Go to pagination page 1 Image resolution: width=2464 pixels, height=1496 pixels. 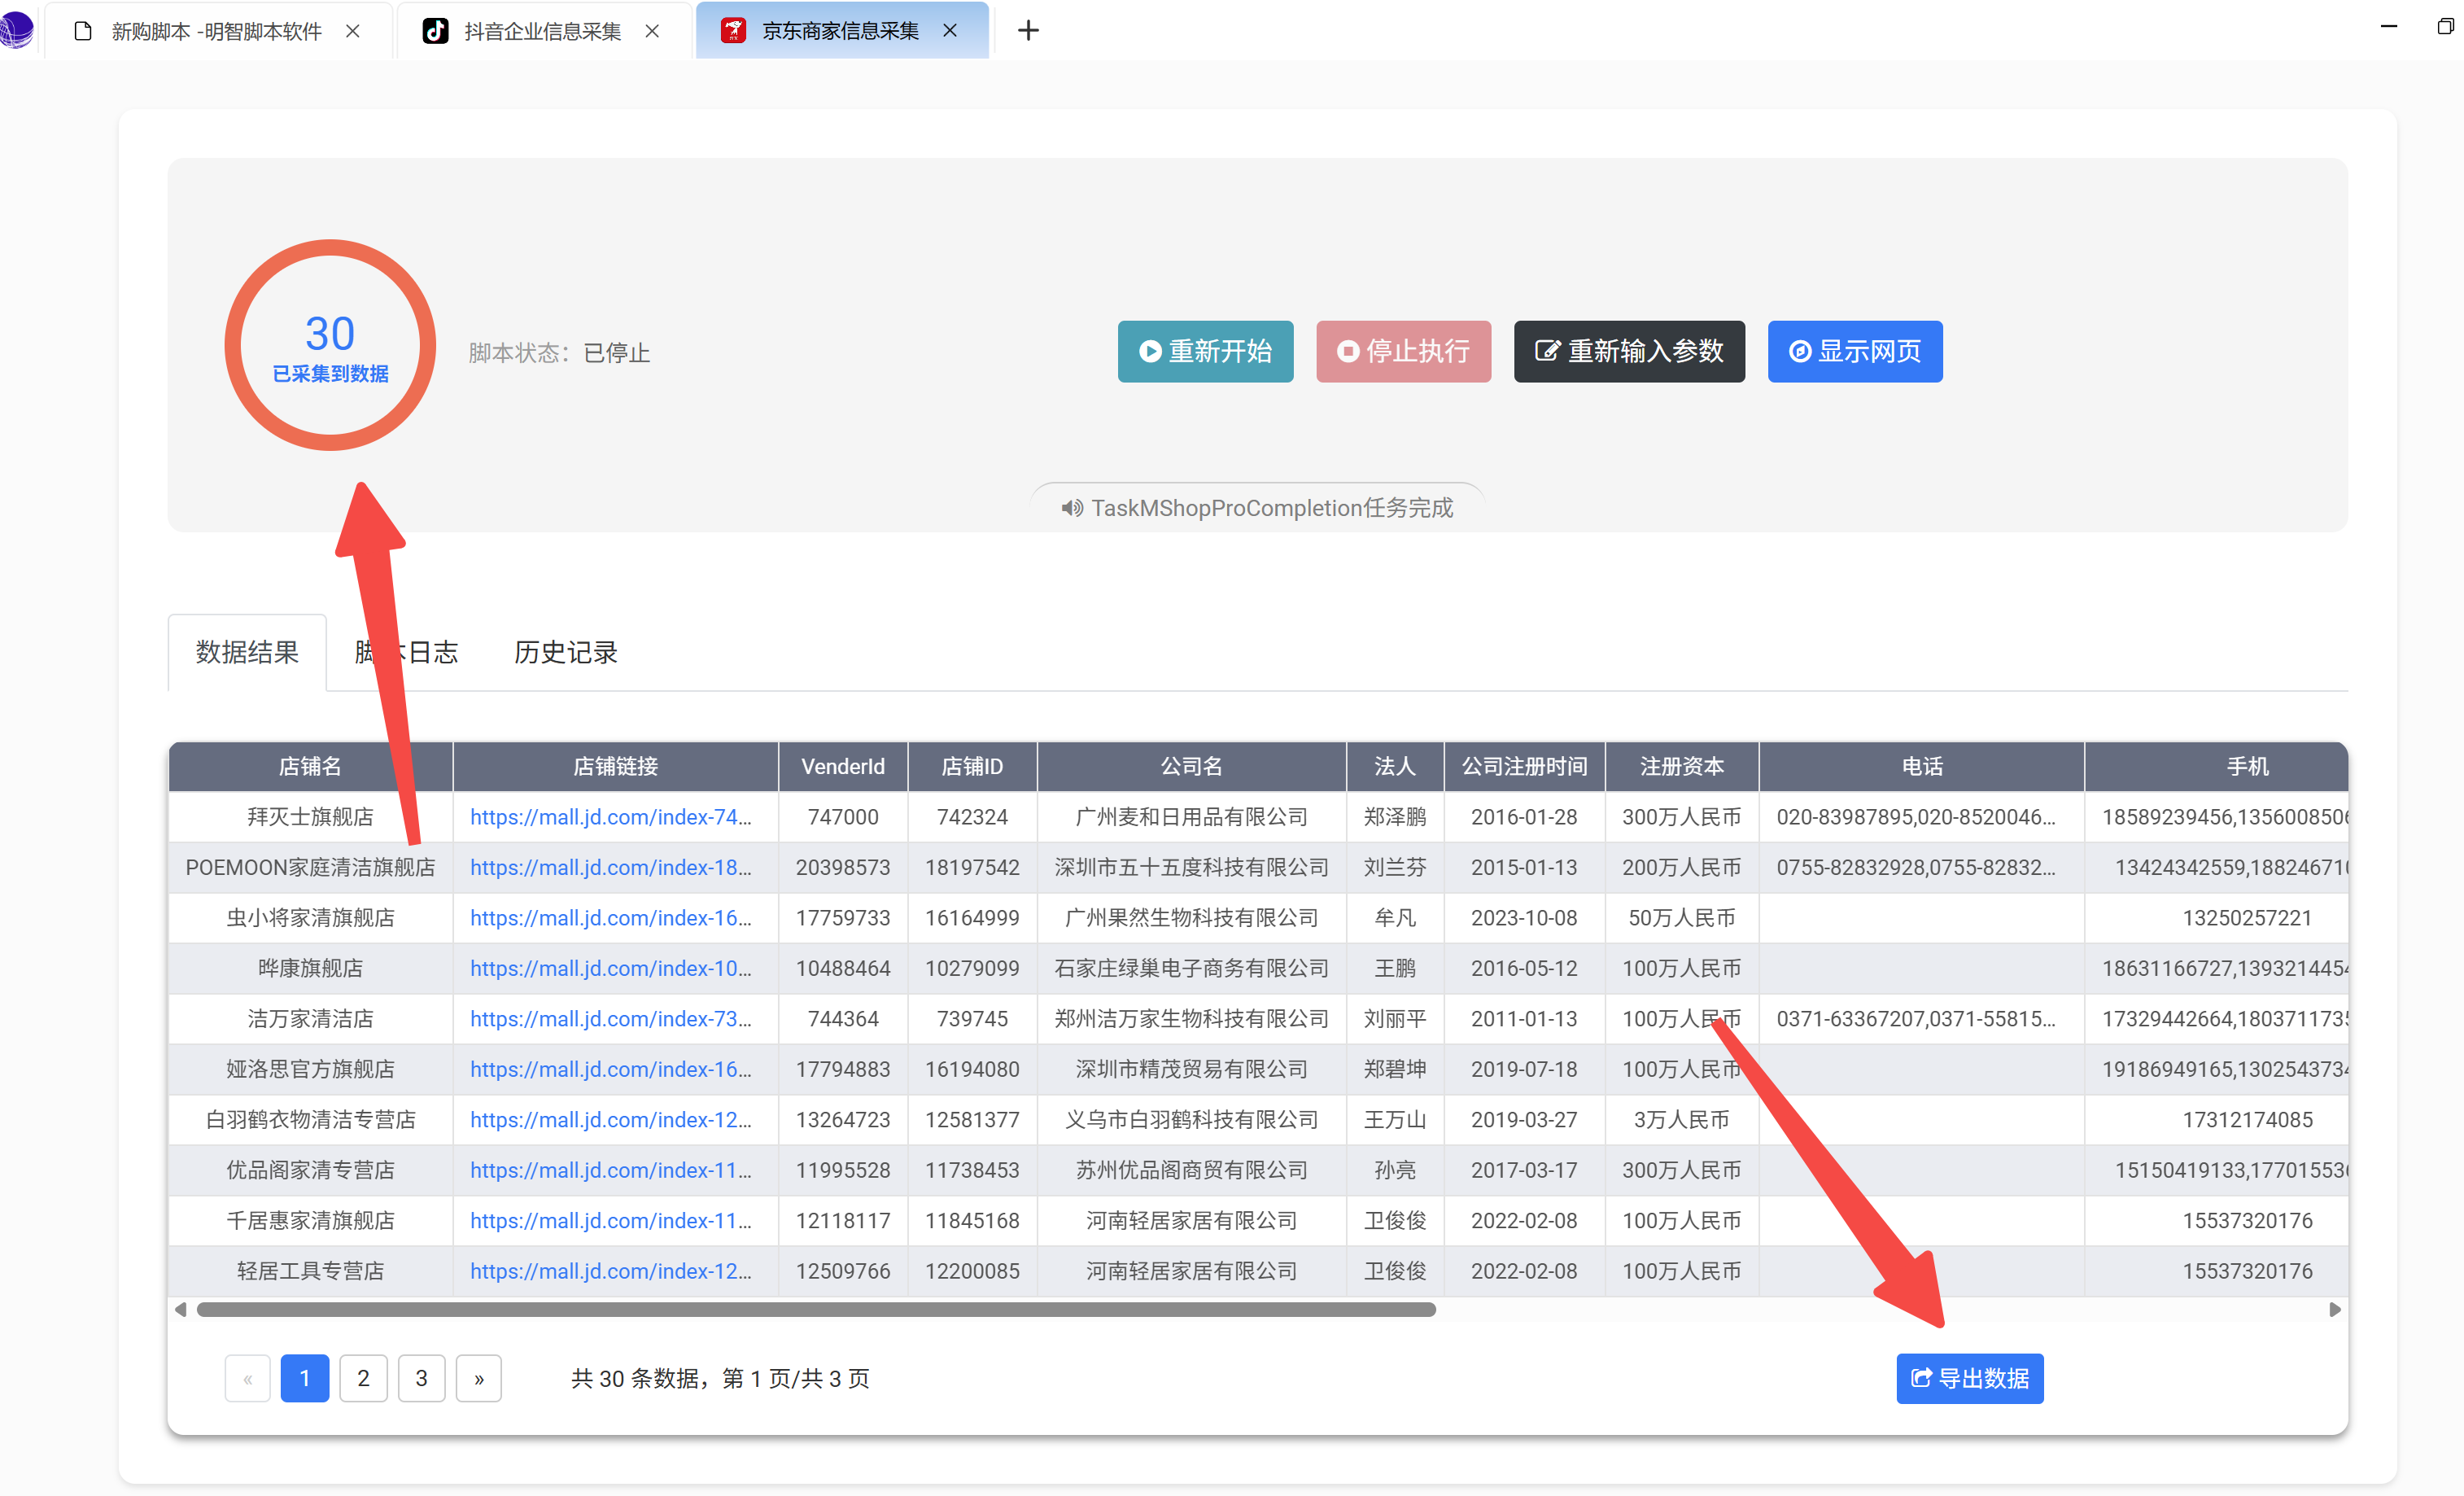[x=305, y=1378]
